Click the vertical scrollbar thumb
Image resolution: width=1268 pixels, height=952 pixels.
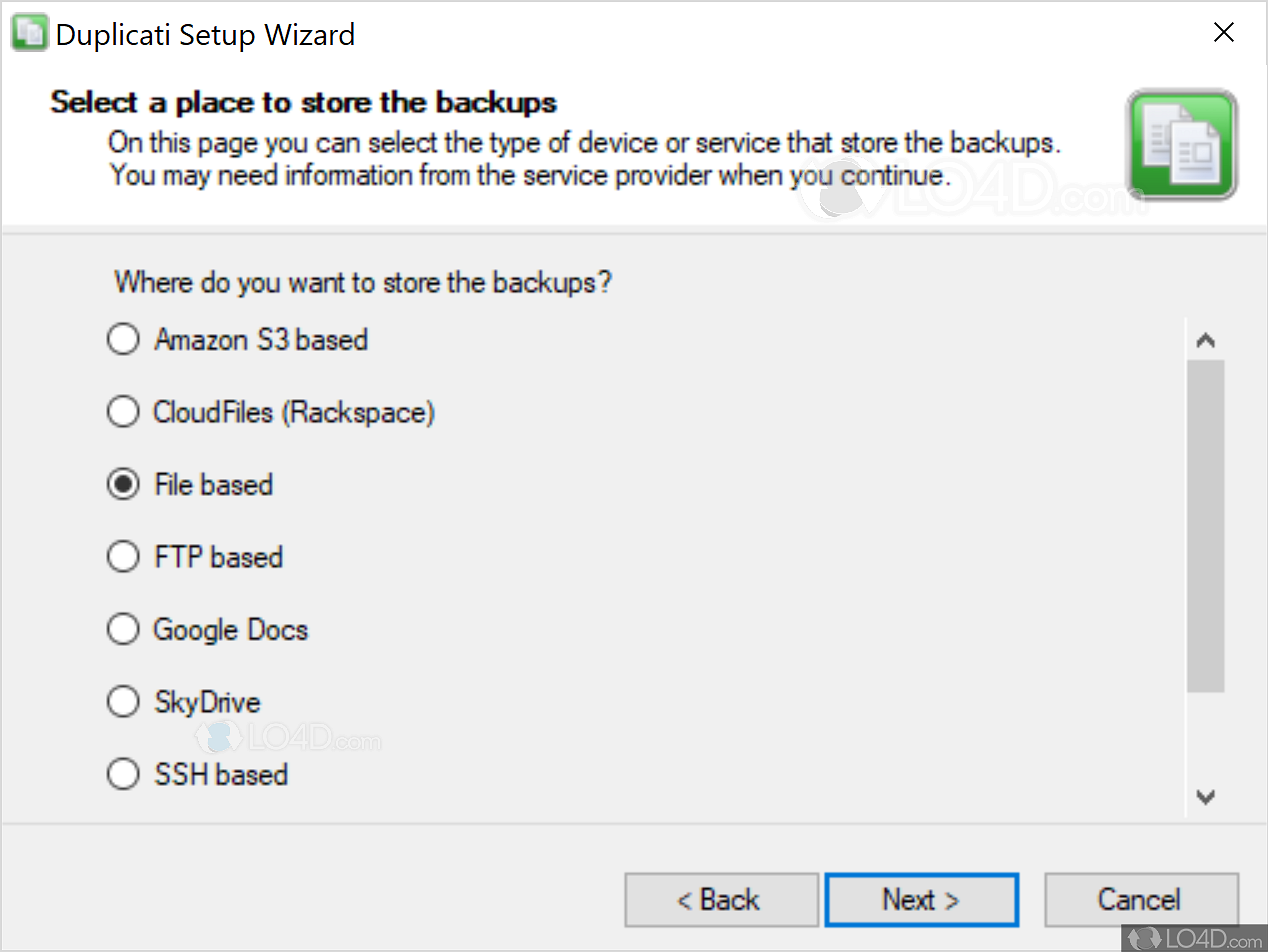coord(1206,526)
